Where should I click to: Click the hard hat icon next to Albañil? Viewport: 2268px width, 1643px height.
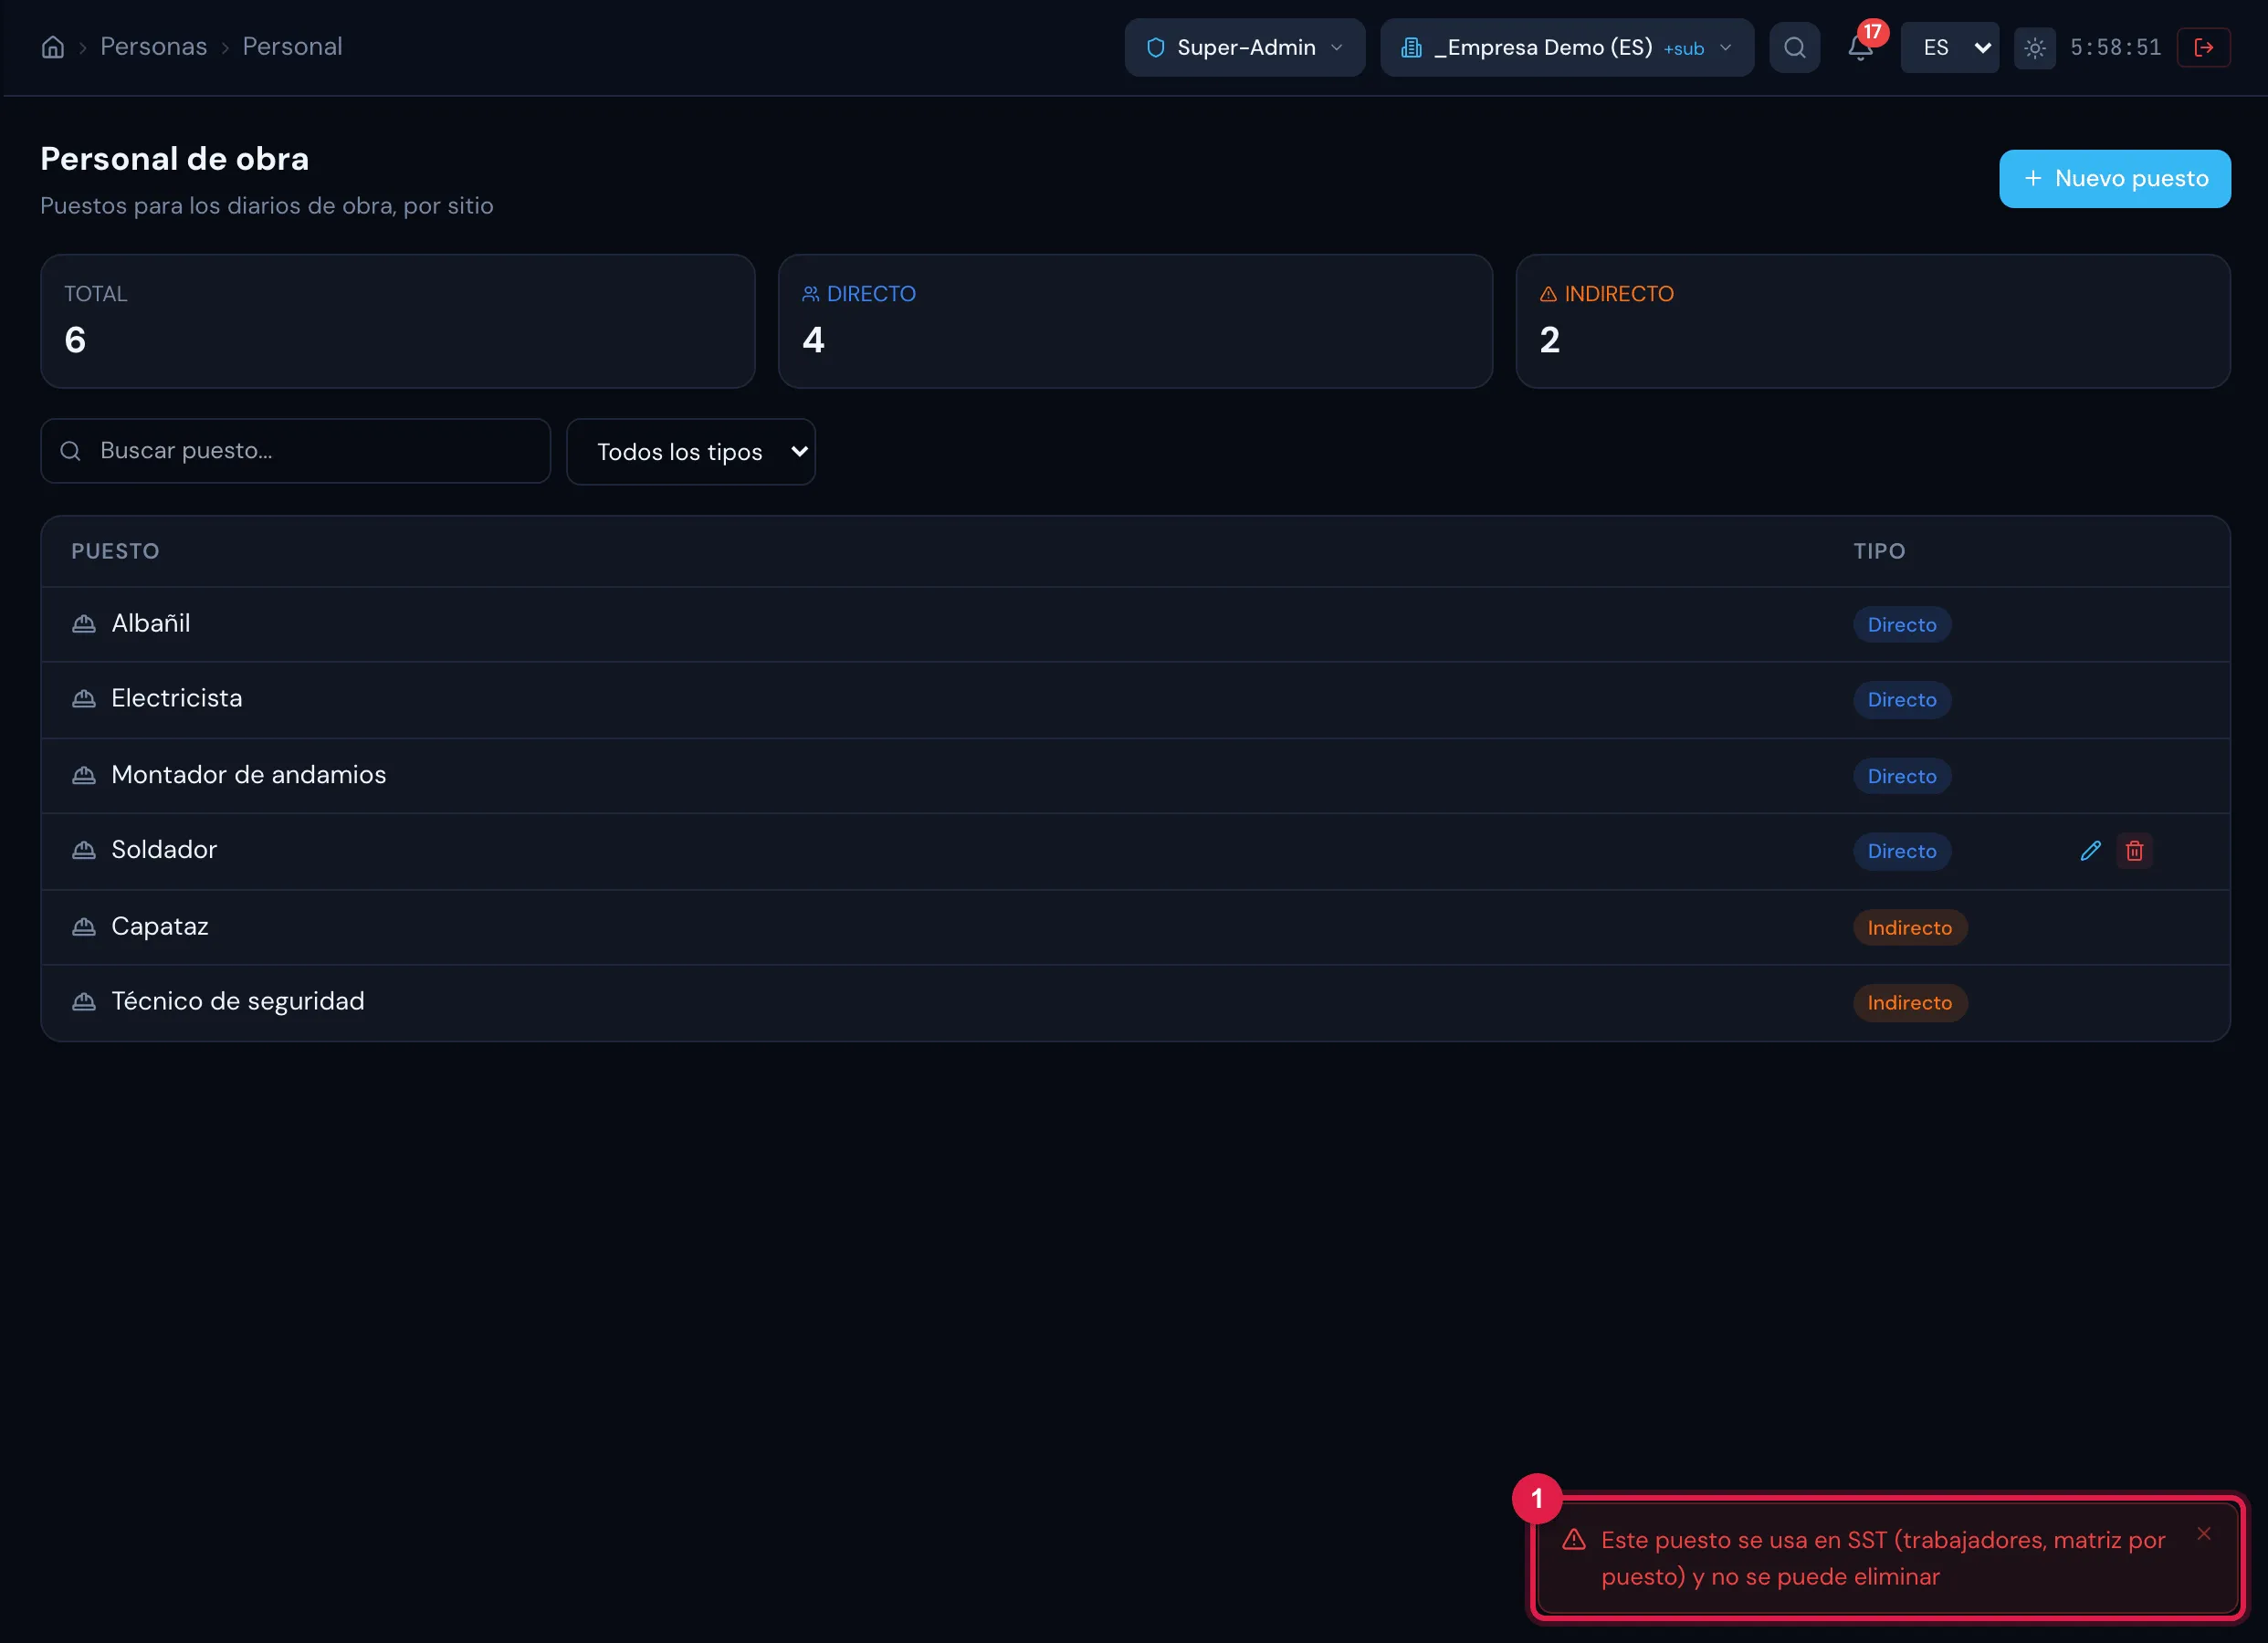point(84,624)
